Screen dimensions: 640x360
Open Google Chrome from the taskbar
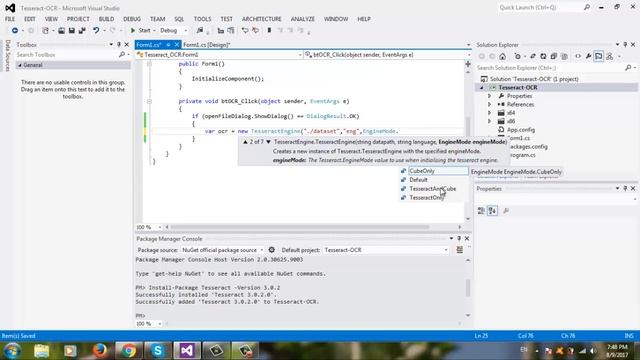click(129, 351)
